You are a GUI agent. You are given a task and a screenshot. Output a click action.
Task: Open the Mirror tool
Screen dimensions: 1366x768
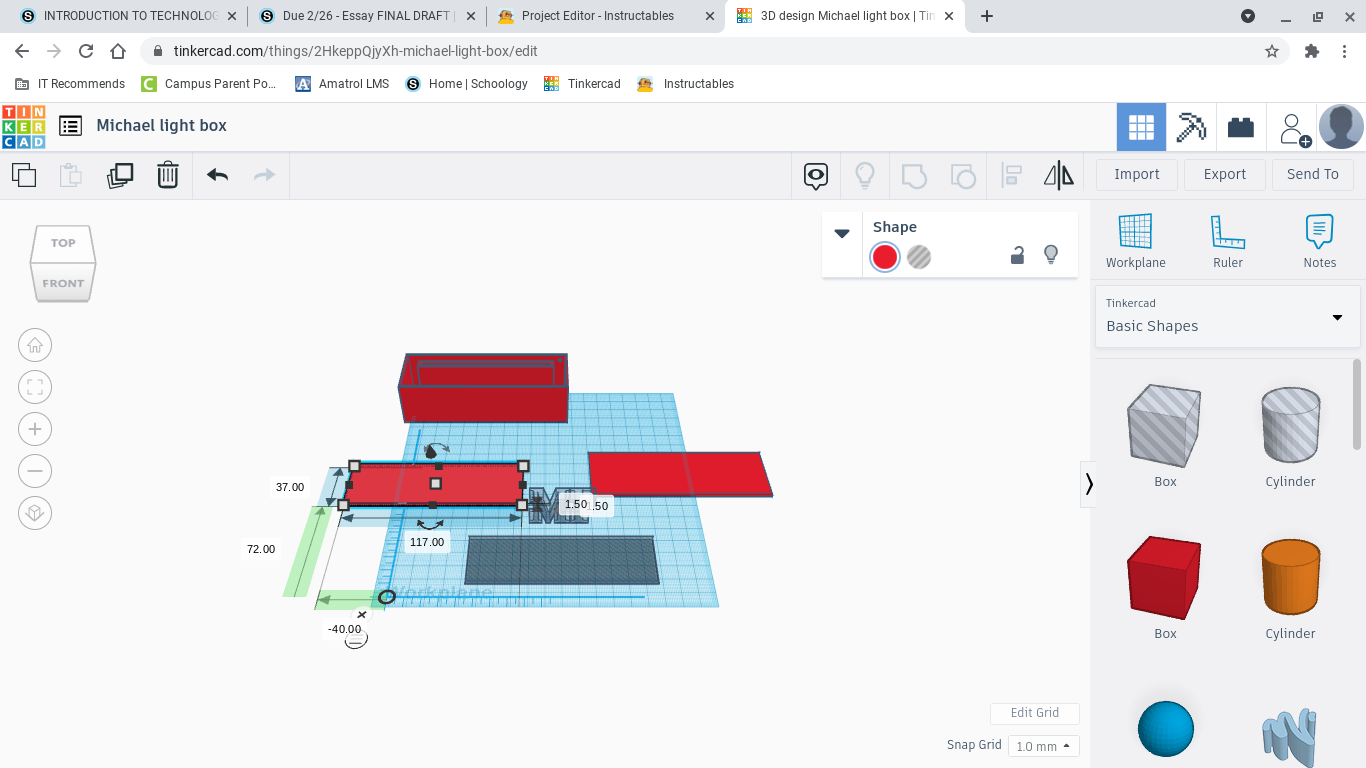(x=1059, y=174)
